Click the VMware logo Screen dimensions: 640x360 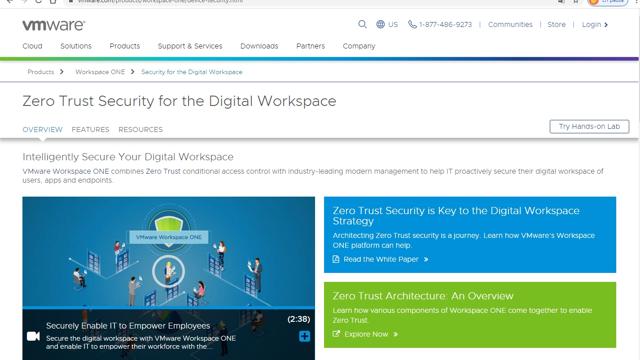click(53, 25)
